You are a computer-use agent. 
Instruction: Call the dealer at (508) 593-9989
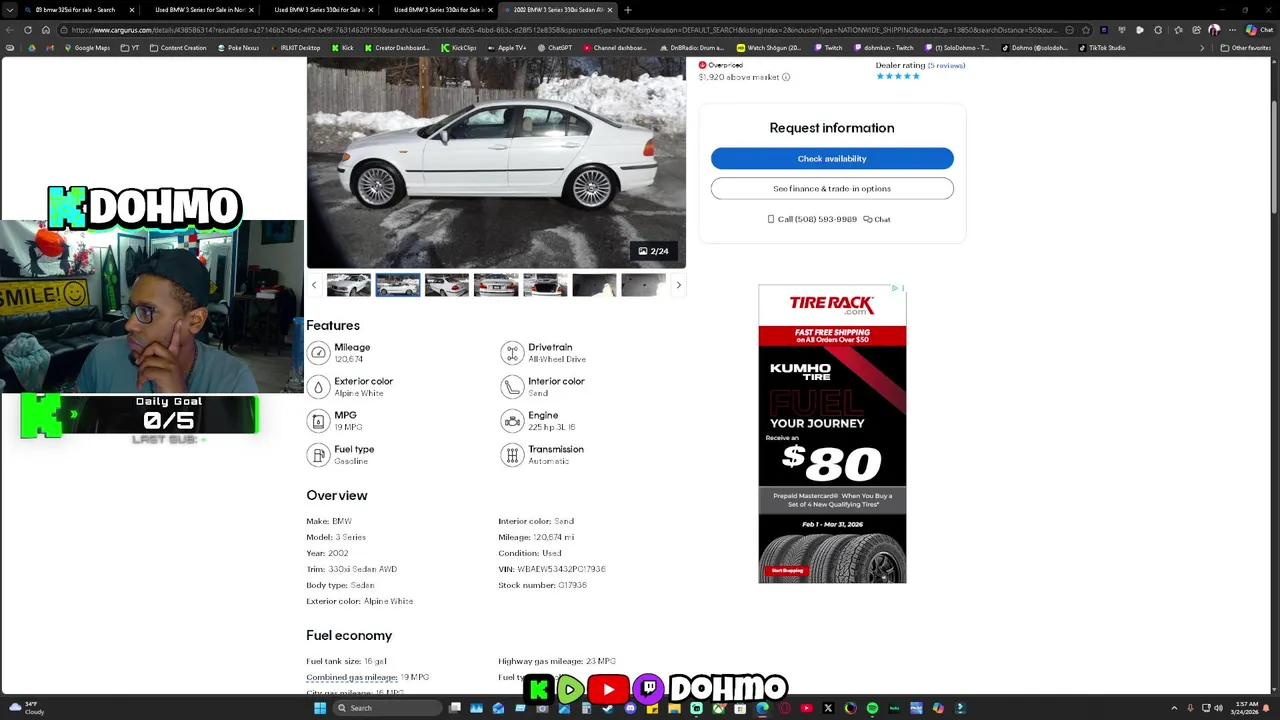[812, 219]
